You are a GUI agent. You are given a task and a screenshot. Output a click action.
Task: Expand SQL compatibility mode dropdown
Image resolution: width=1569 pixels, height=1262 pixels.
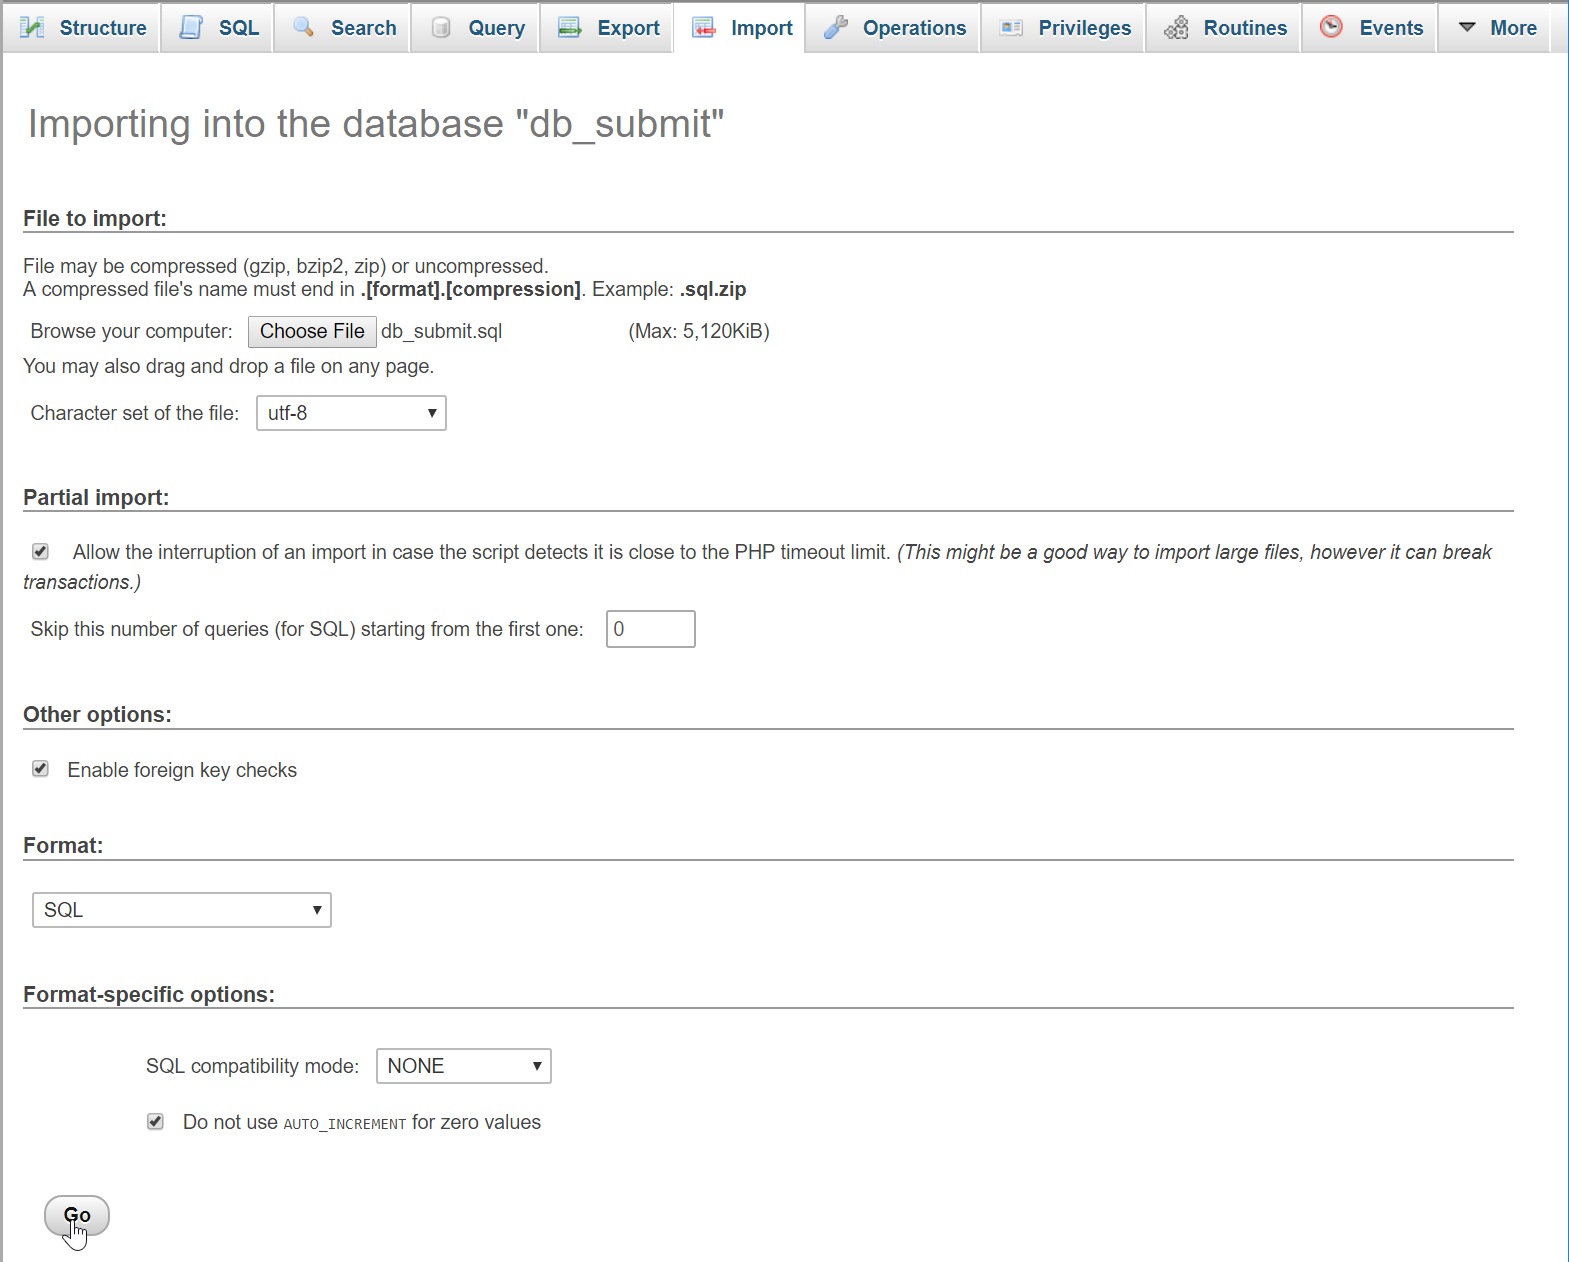(x=463, y=1066)
